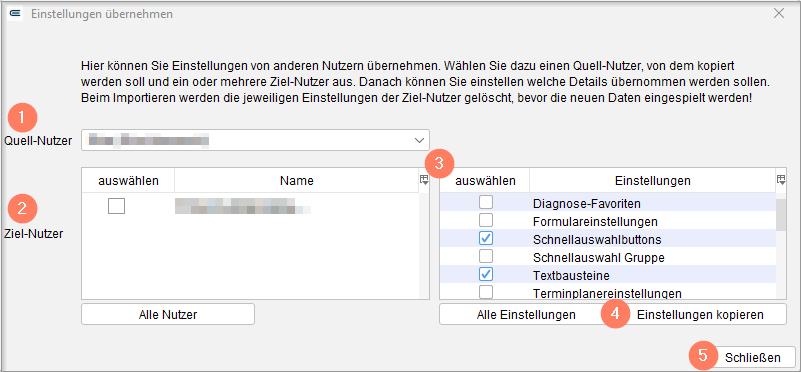Check the Formulareinstellungen checkbox
801x372 pixels.
[x=485, y=221]
